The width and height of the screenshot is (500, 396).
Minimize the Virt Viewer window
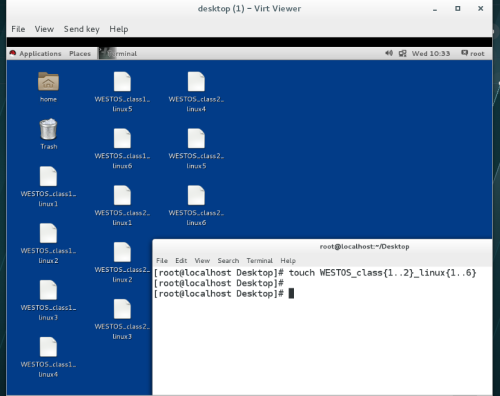[x=435, y=9]
